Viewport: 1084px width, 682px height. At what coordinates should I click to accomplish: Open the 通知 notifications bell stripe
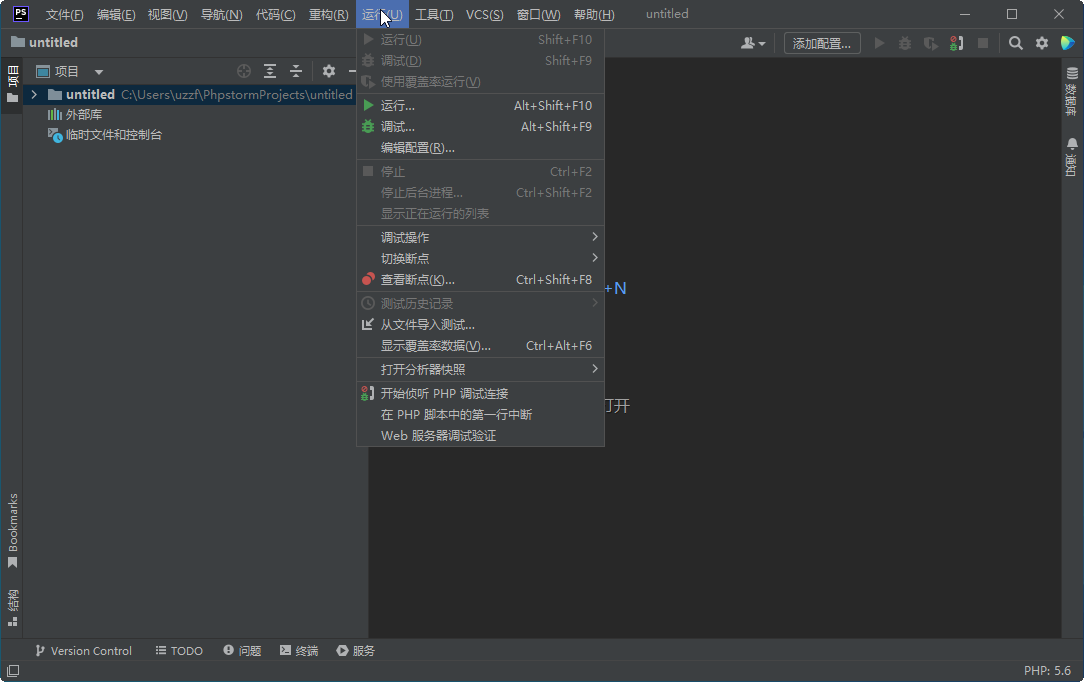[x=1072, y=157]
